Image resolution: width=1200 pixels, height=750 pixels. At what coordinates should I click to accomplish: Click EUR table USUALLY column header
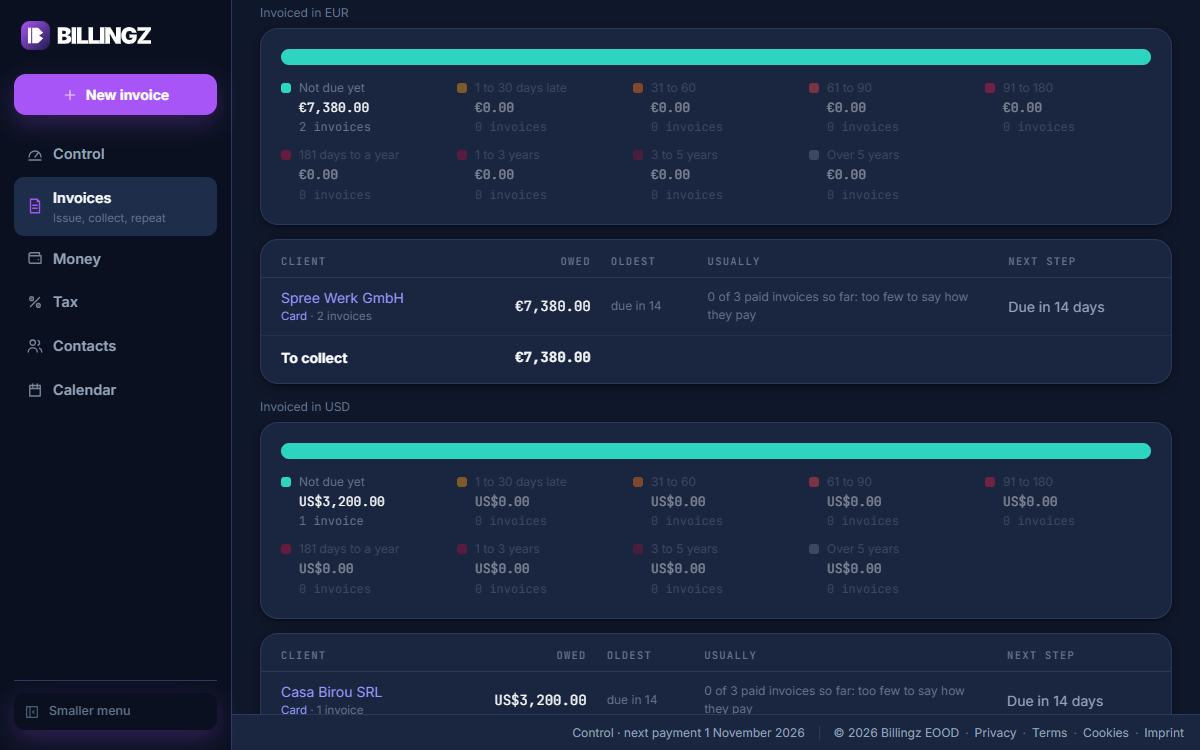click(734, 261)
